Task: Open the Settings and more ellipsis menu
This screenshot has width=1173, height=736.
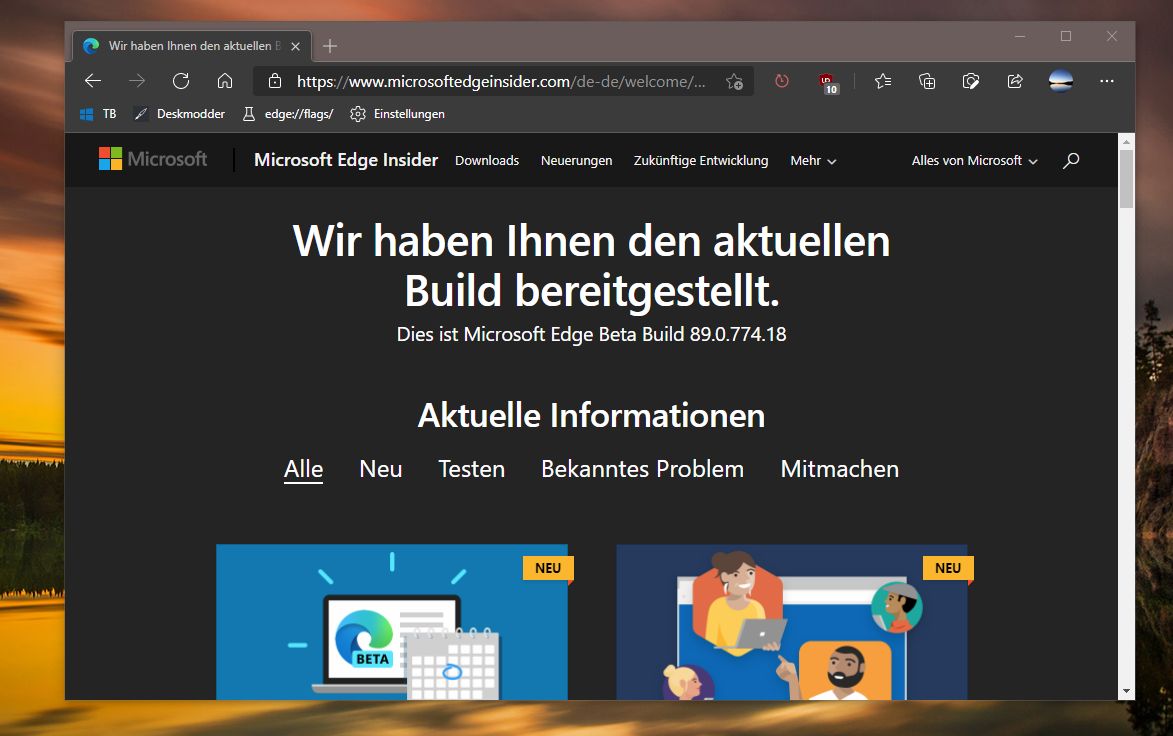Action: [x=1106, y=81]
